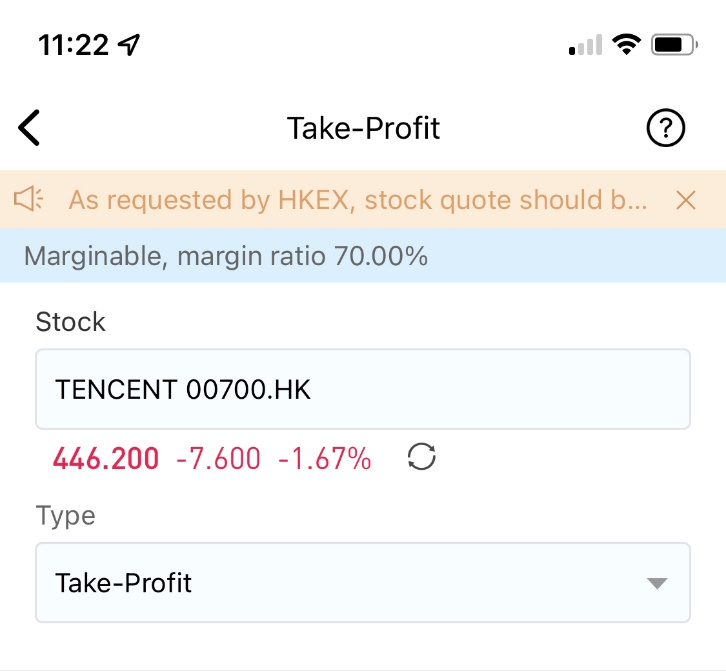Open the Type dropdown arrow
The width and height of the screenshot is (726, 671).
click(657, 583)
